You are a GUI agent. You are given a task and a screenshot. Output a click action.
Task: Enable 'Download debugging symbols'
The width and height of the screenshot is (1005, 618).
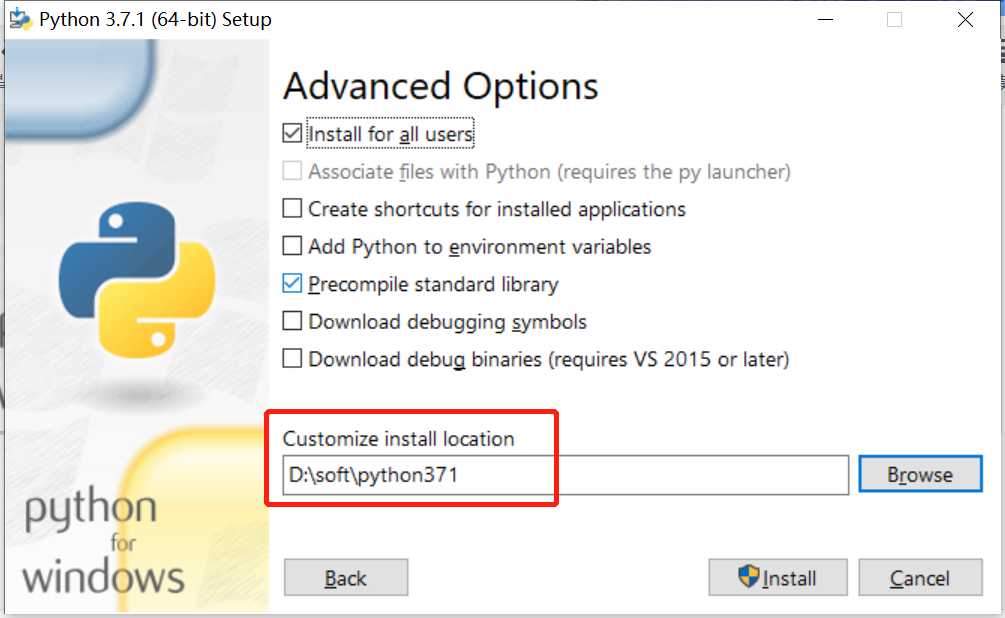pyautogui.click(x=293, y=321)
